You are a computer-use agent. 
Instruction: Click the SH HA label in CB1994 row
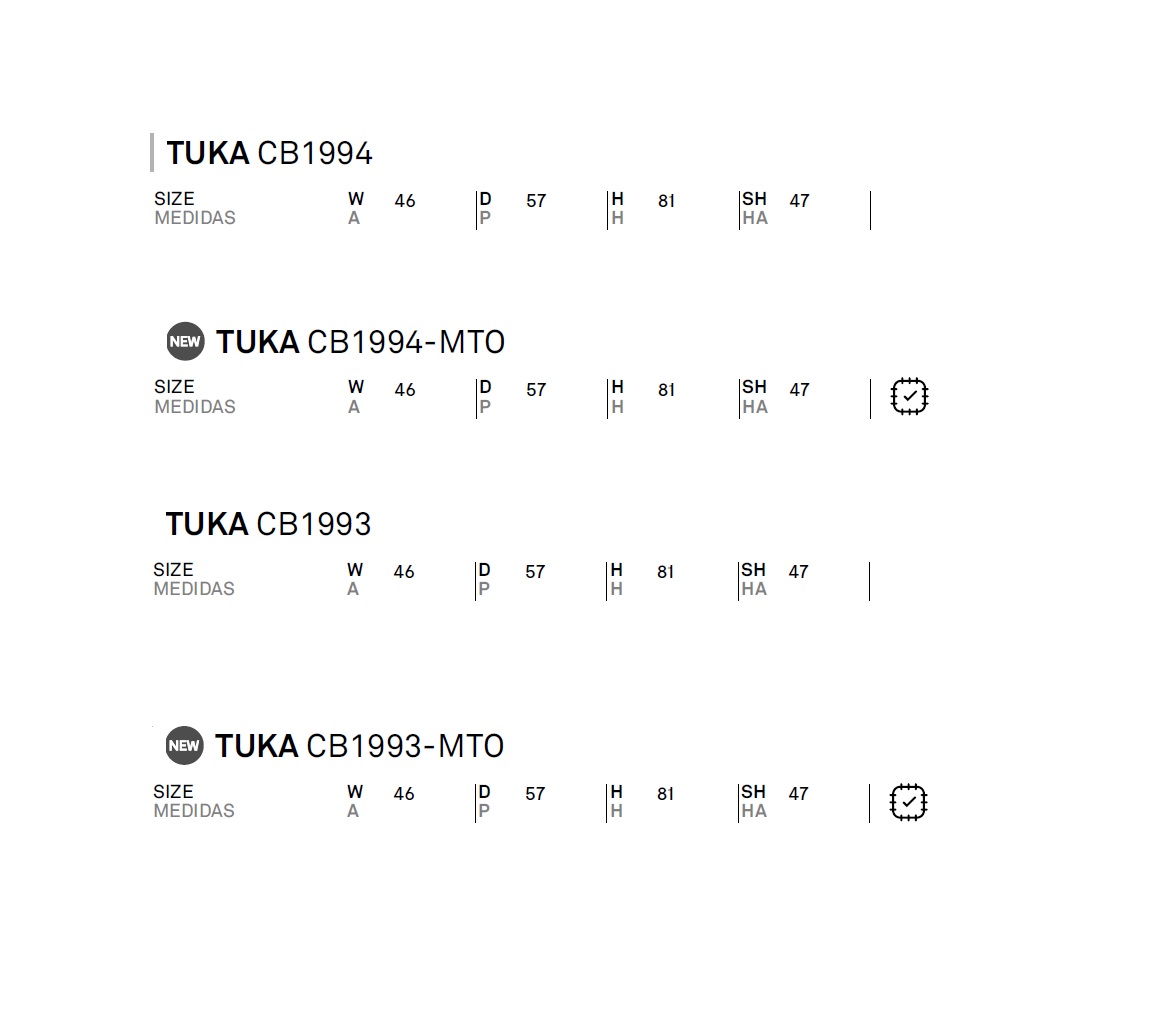[x=755, y=208]
